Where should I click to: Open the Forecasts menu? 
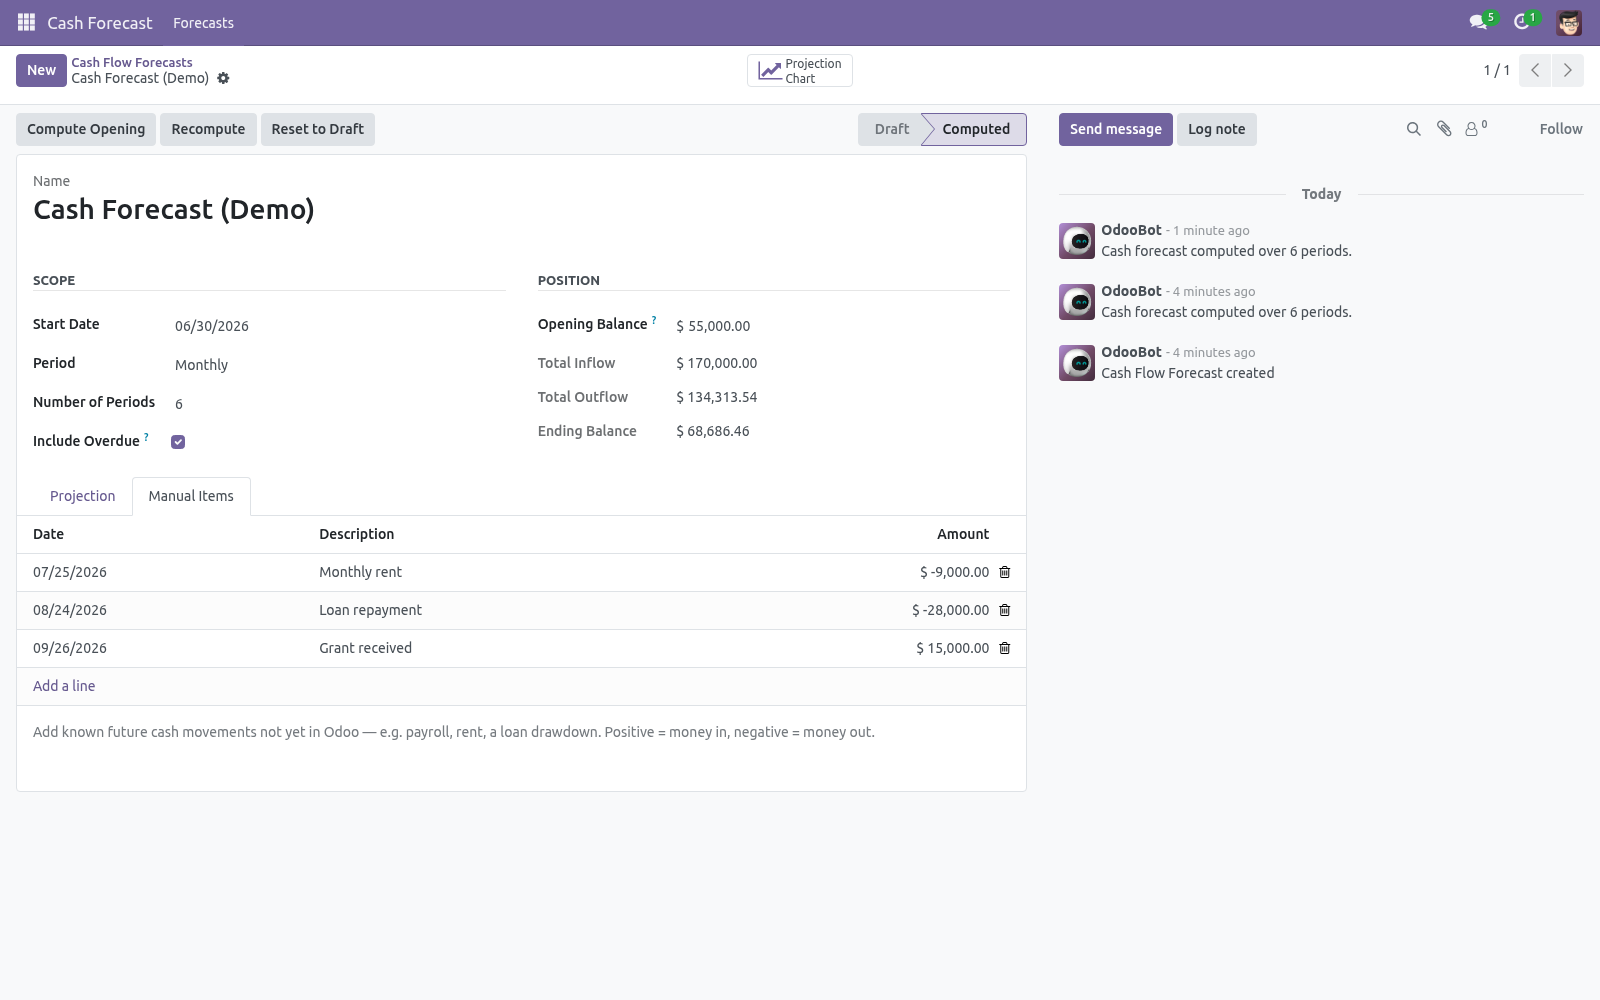pos(203,22)
